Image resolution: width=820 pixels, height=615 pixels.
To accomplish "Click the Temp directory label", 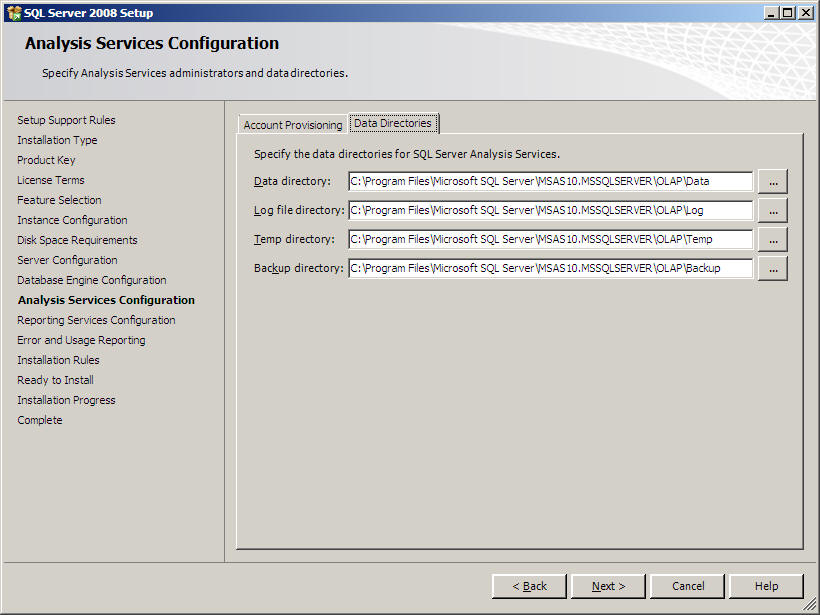I will tap(294, 239).
